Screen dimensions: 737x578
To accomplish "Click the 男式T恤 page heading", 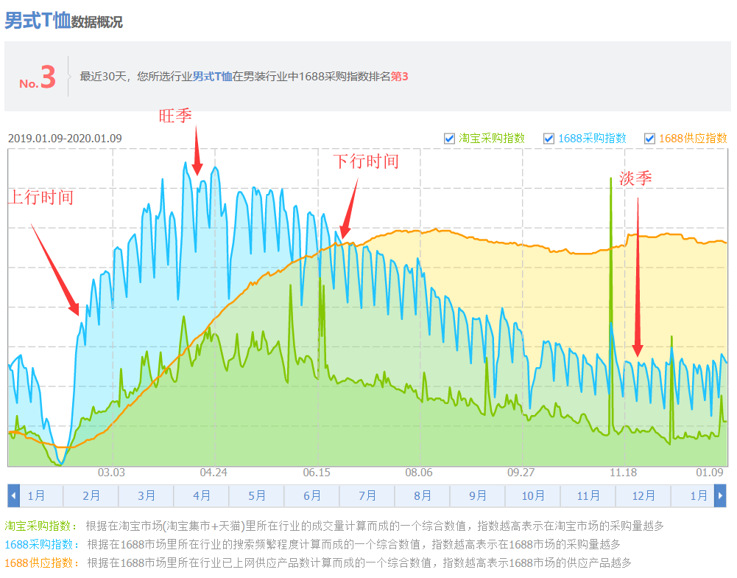I will (37, 20).
